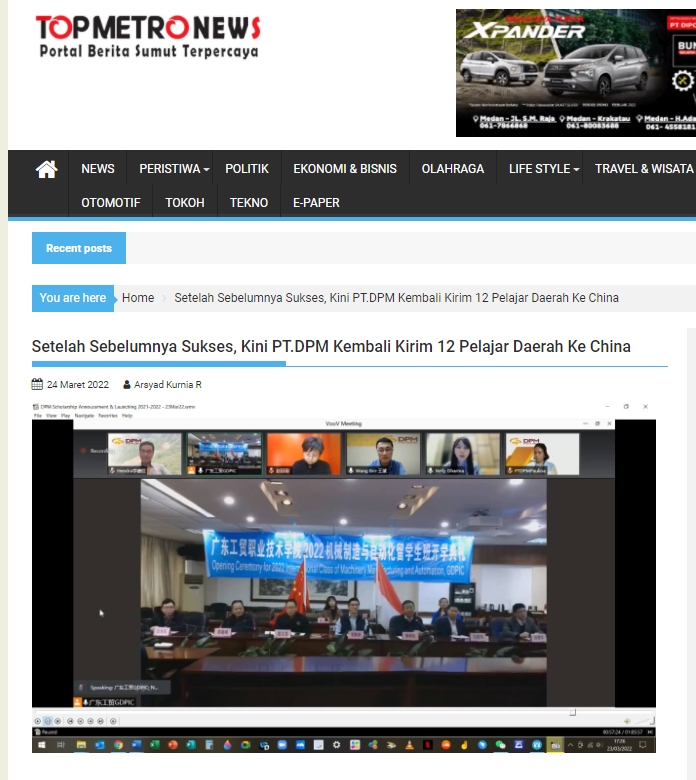Screen dimensions: 696x780
Task: Open the Tokoh menu item
Action: click(185, 202)
